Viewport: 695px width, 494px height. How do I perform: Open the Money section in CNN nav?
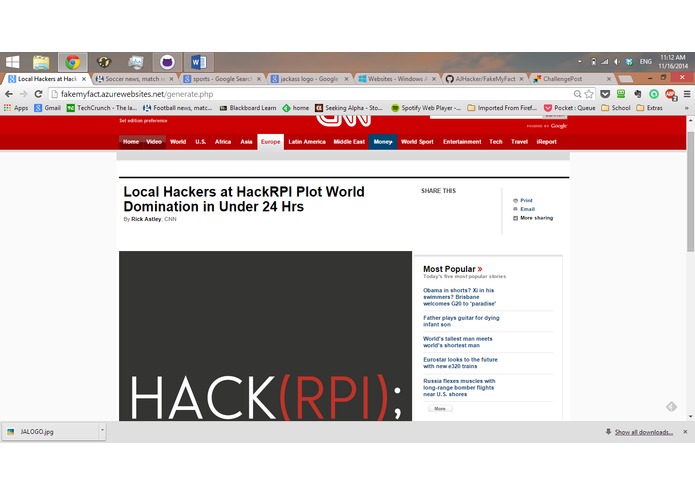[x=383, y=142]
